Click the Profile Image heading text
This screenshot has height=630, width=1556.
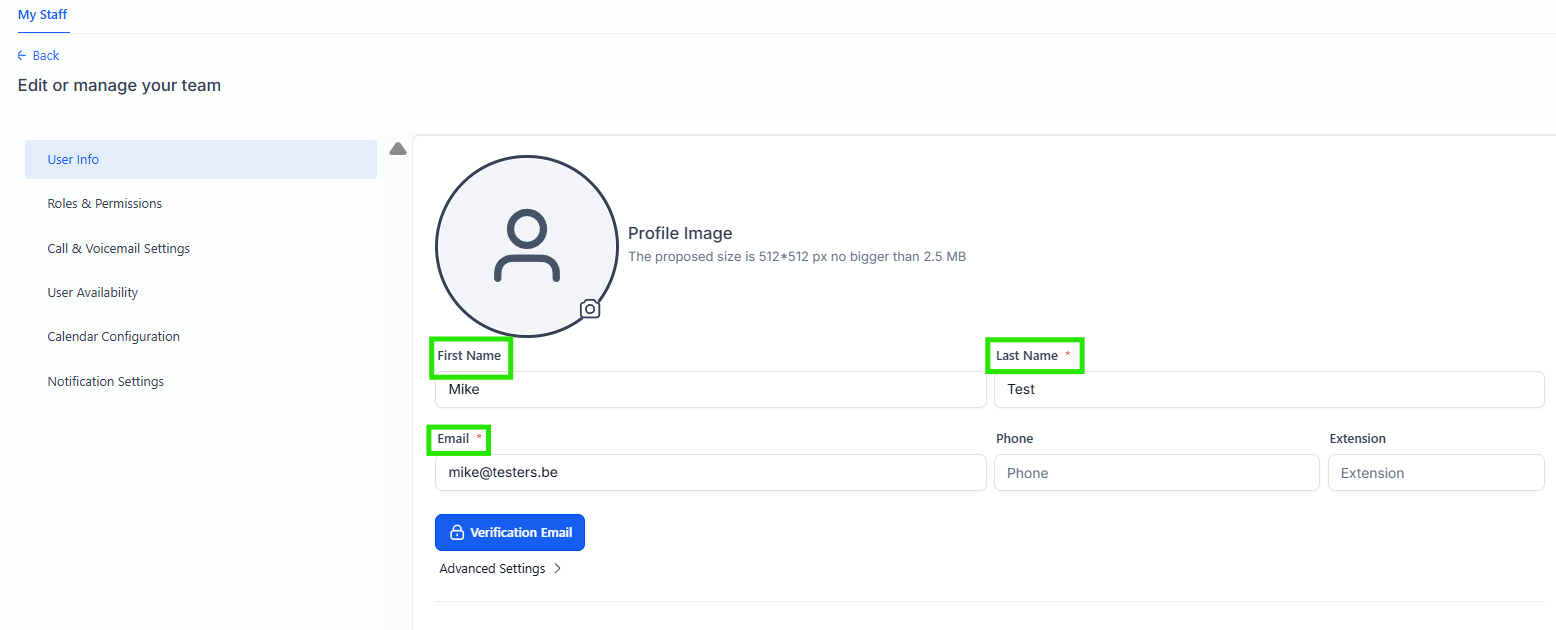(x=680, y=233)
